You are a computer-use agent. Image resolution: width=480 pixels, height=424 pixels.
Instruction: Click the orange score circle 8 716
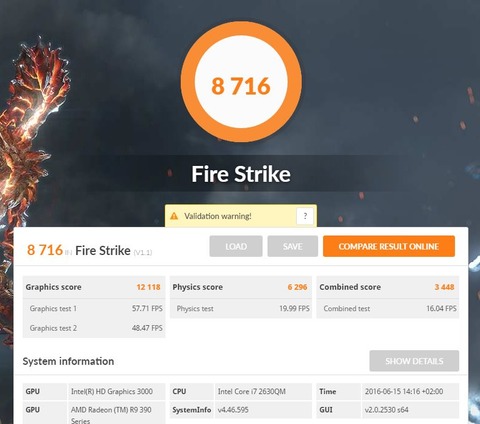point(241,82)
